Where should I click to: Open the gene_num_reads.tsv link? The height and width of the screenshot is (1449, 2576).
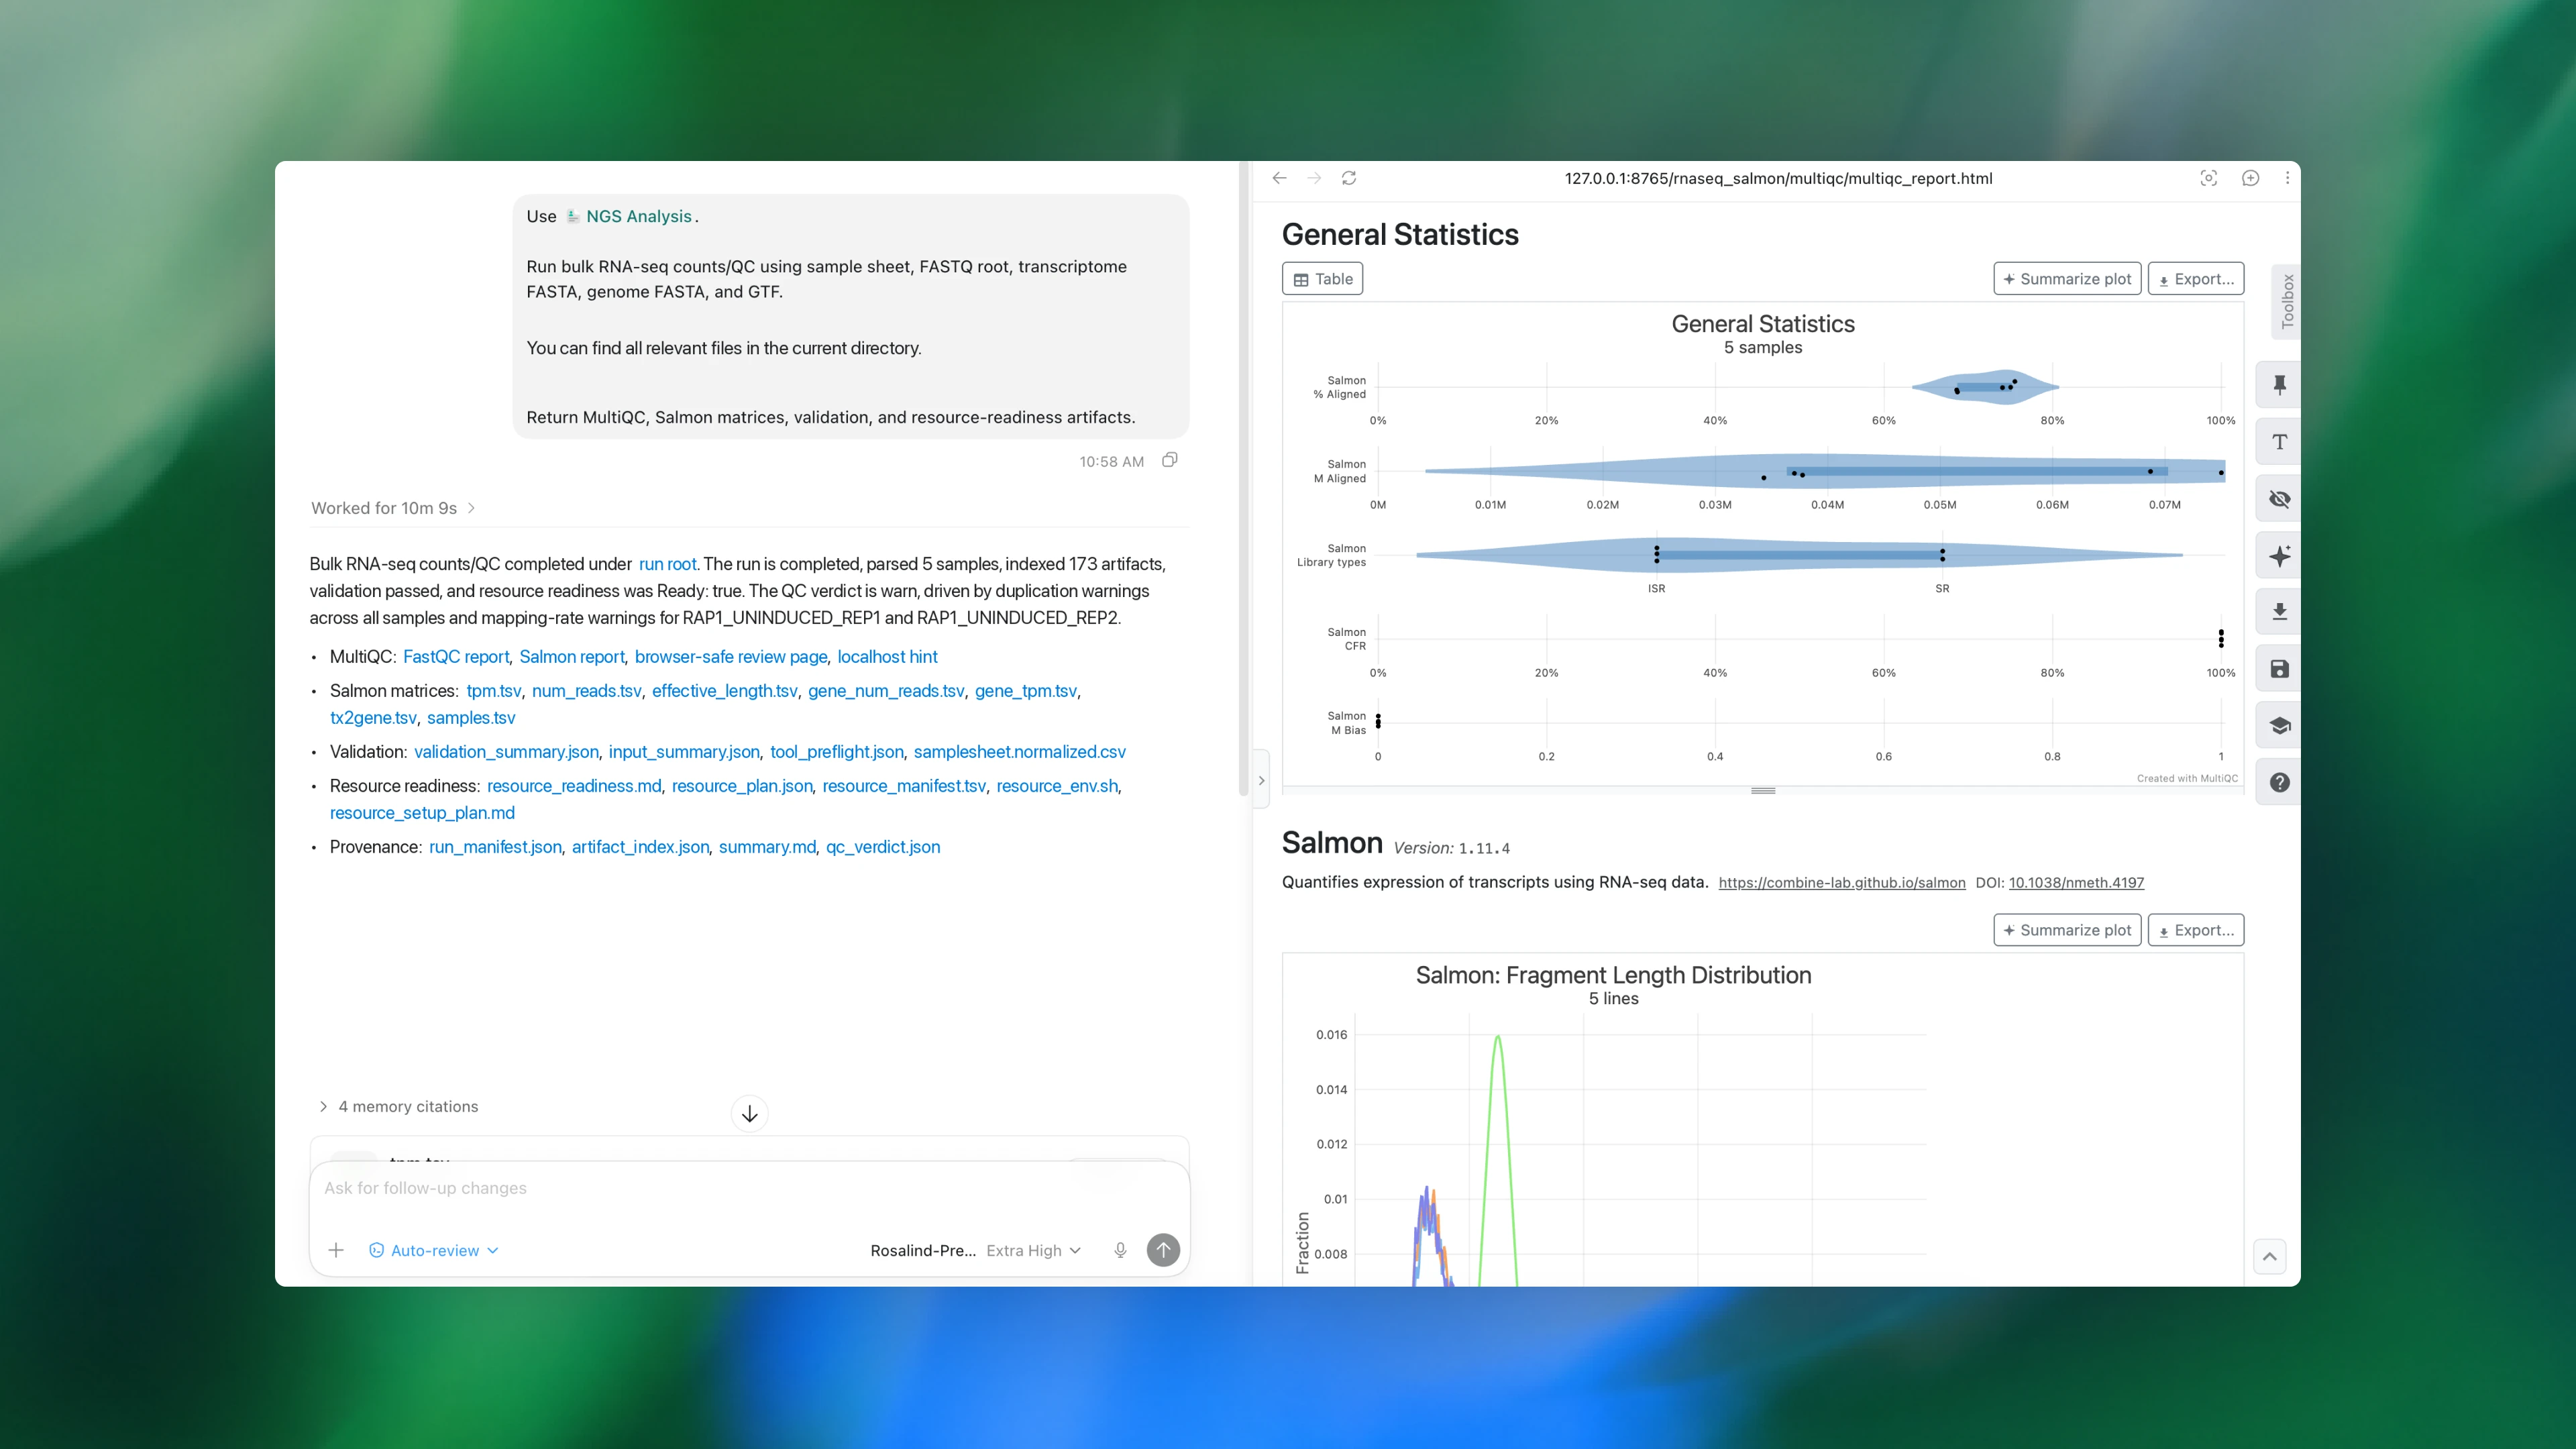click(886, 691)
